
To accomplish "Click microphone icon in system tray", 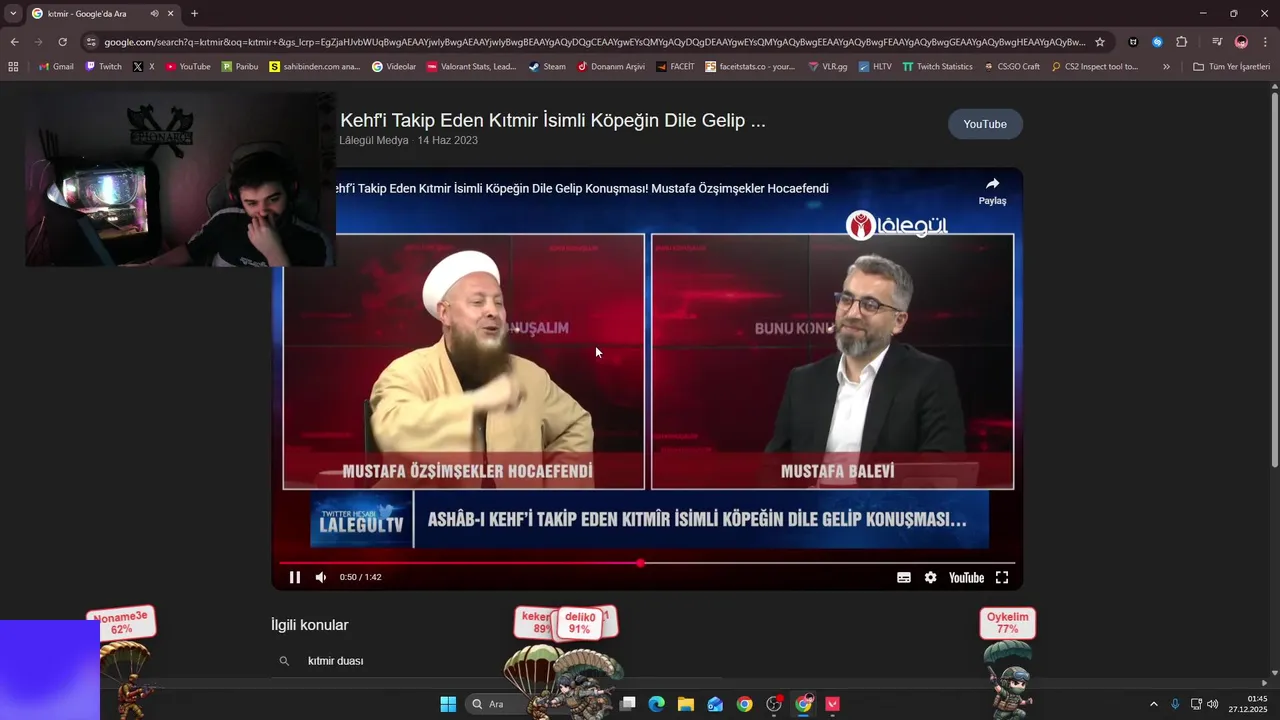I will (1176, 704).
